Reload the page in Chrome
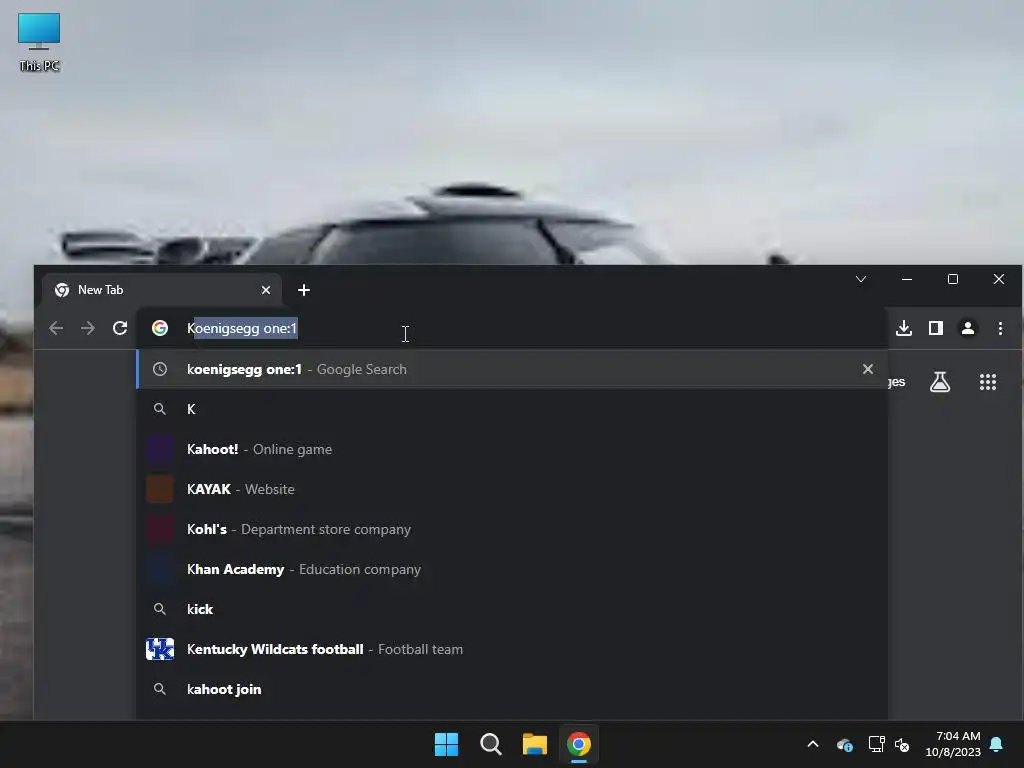 pyautogui.click(x=120, y=328)
